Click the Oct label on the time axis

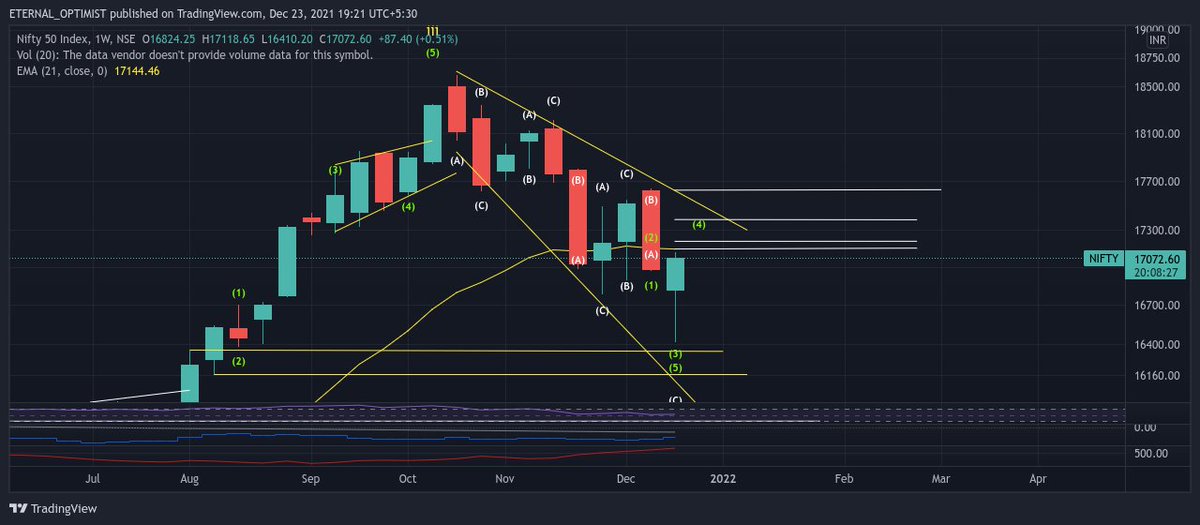[x=407, y=479]
